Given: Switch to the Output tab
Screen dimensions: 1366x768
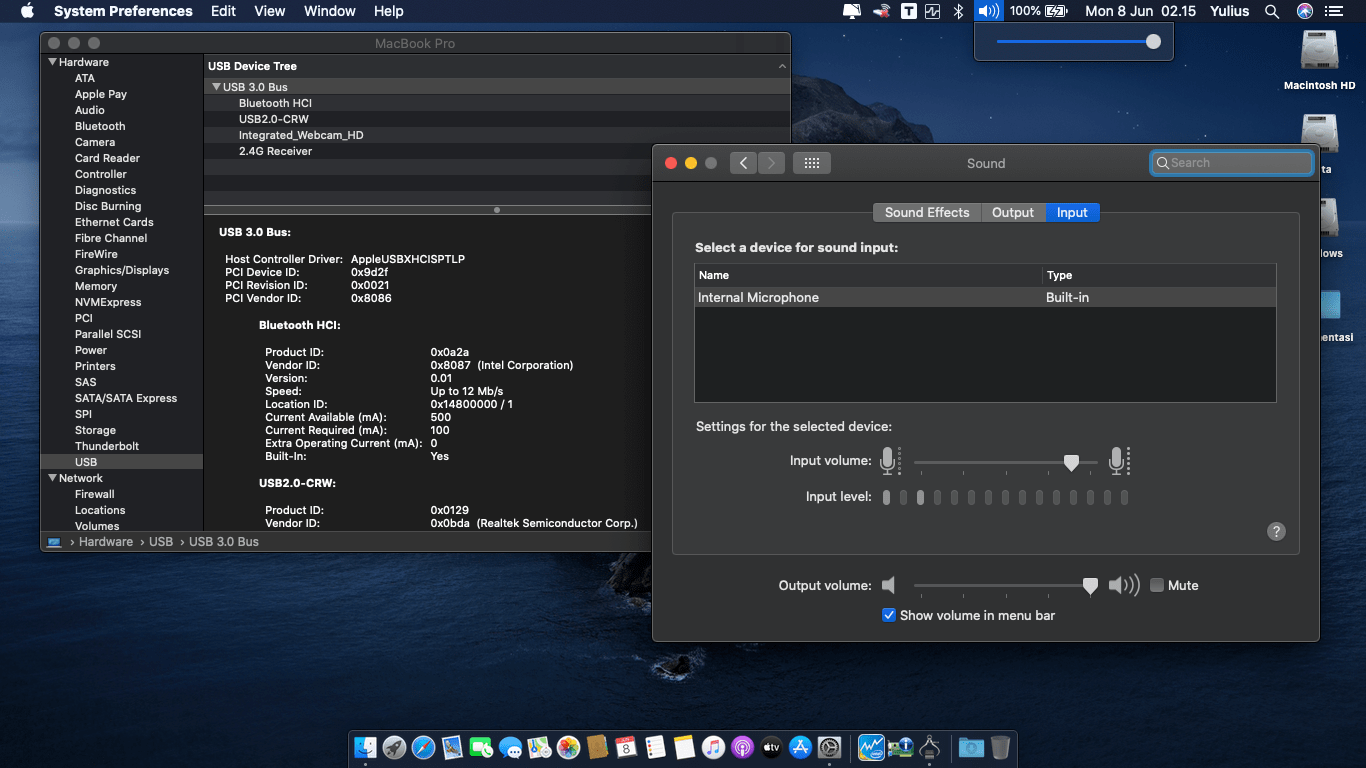Looking at the screenshot, I should pyautogui.click(x=1013, y=212).
